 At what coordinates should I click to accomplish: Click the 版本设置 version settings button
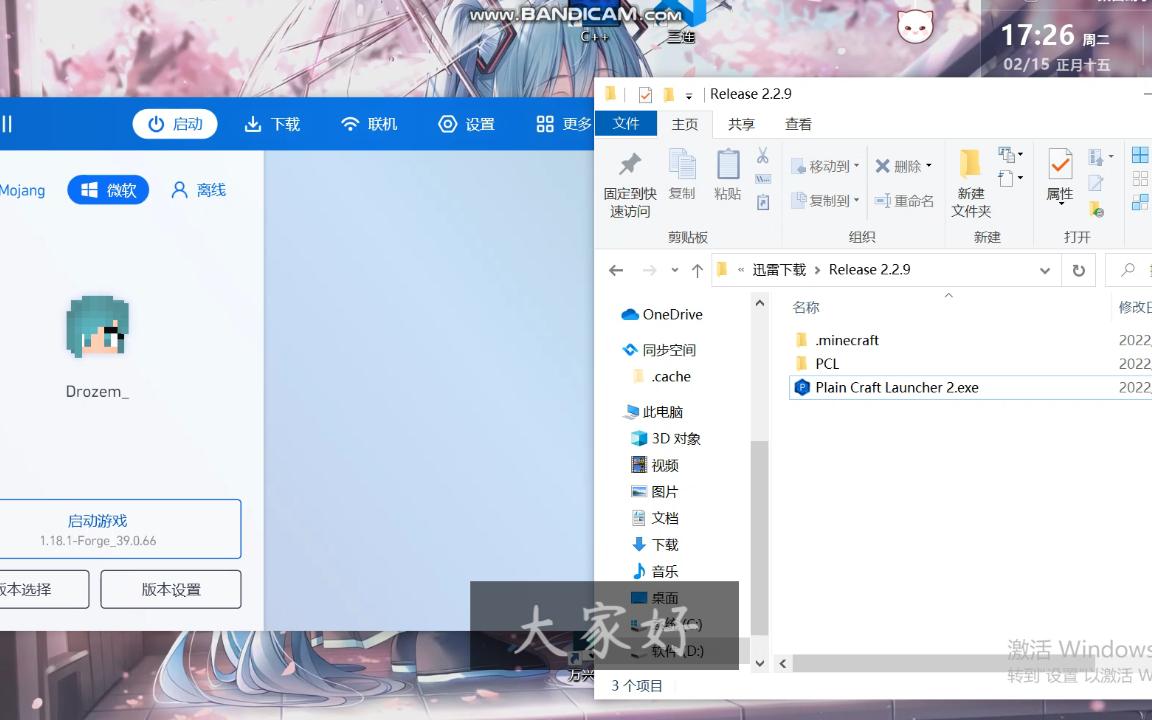tap(170, 589)
